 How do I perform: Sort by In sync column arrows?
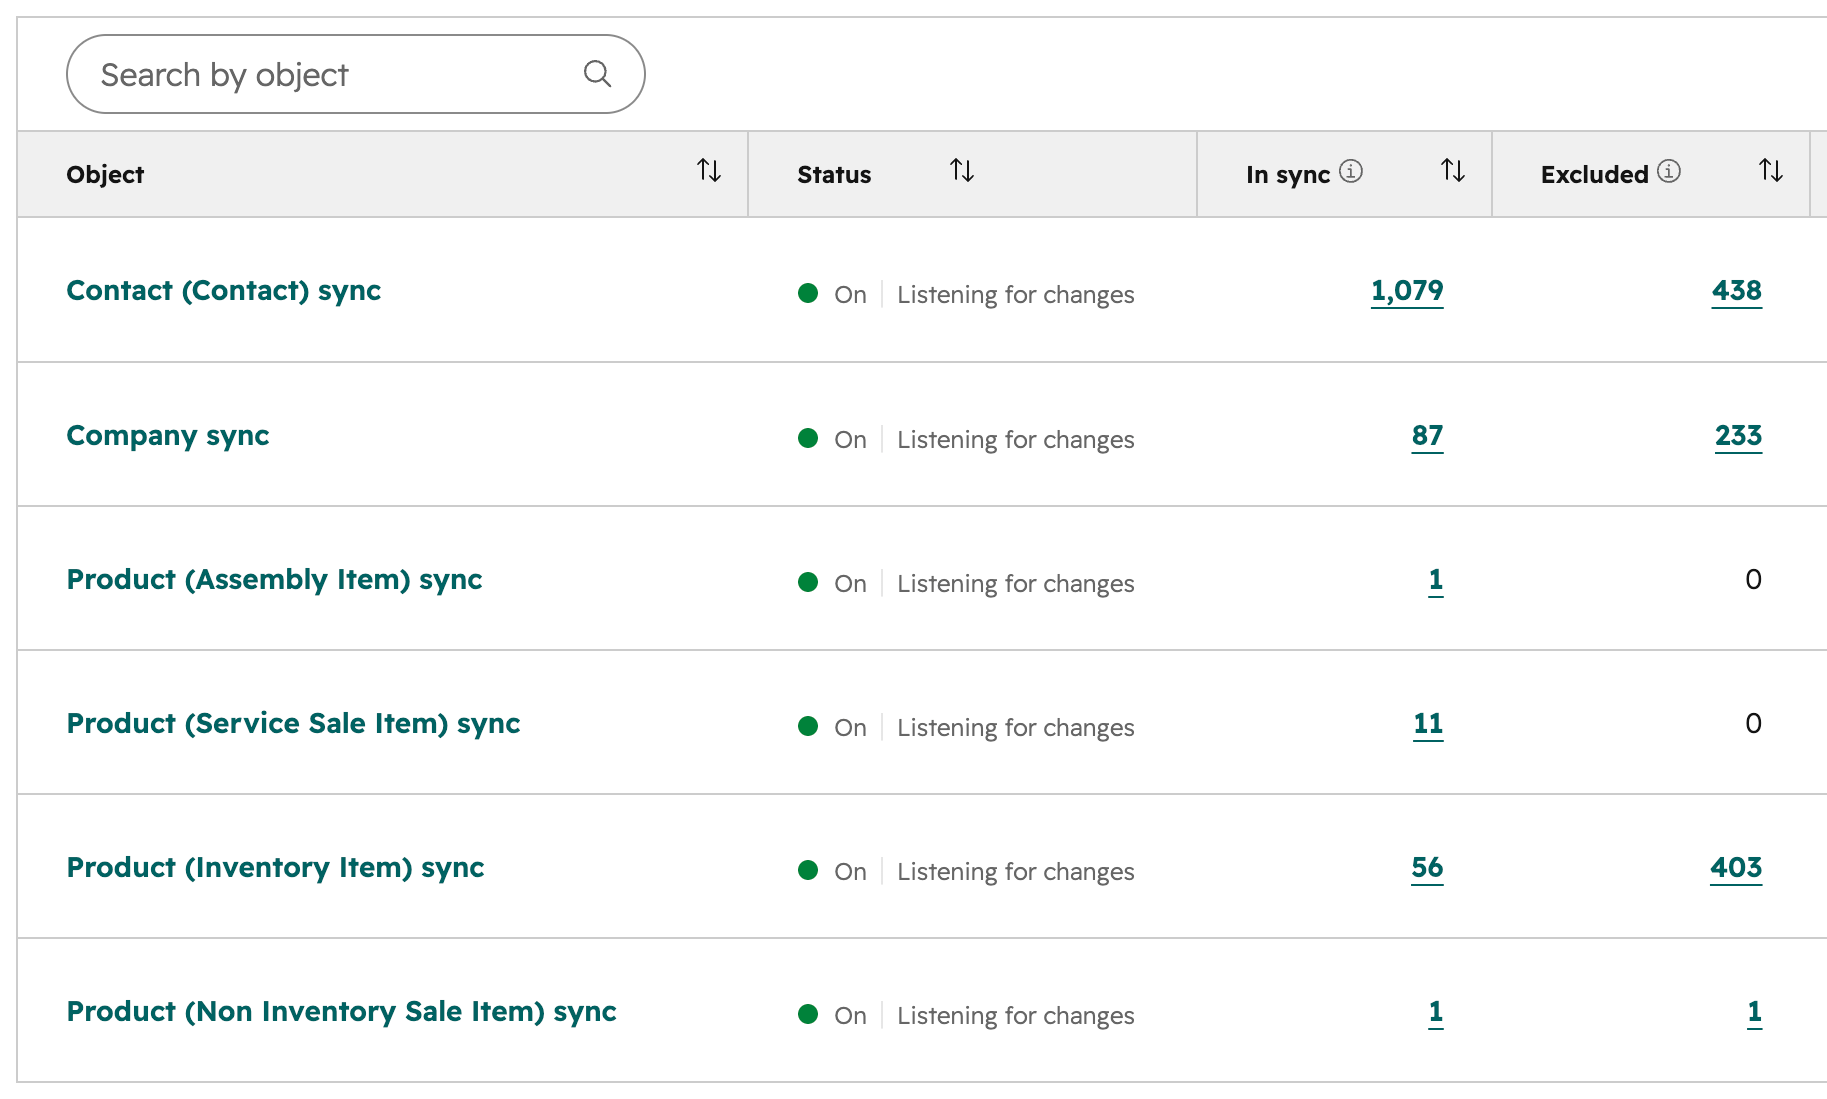(1453, 171)
